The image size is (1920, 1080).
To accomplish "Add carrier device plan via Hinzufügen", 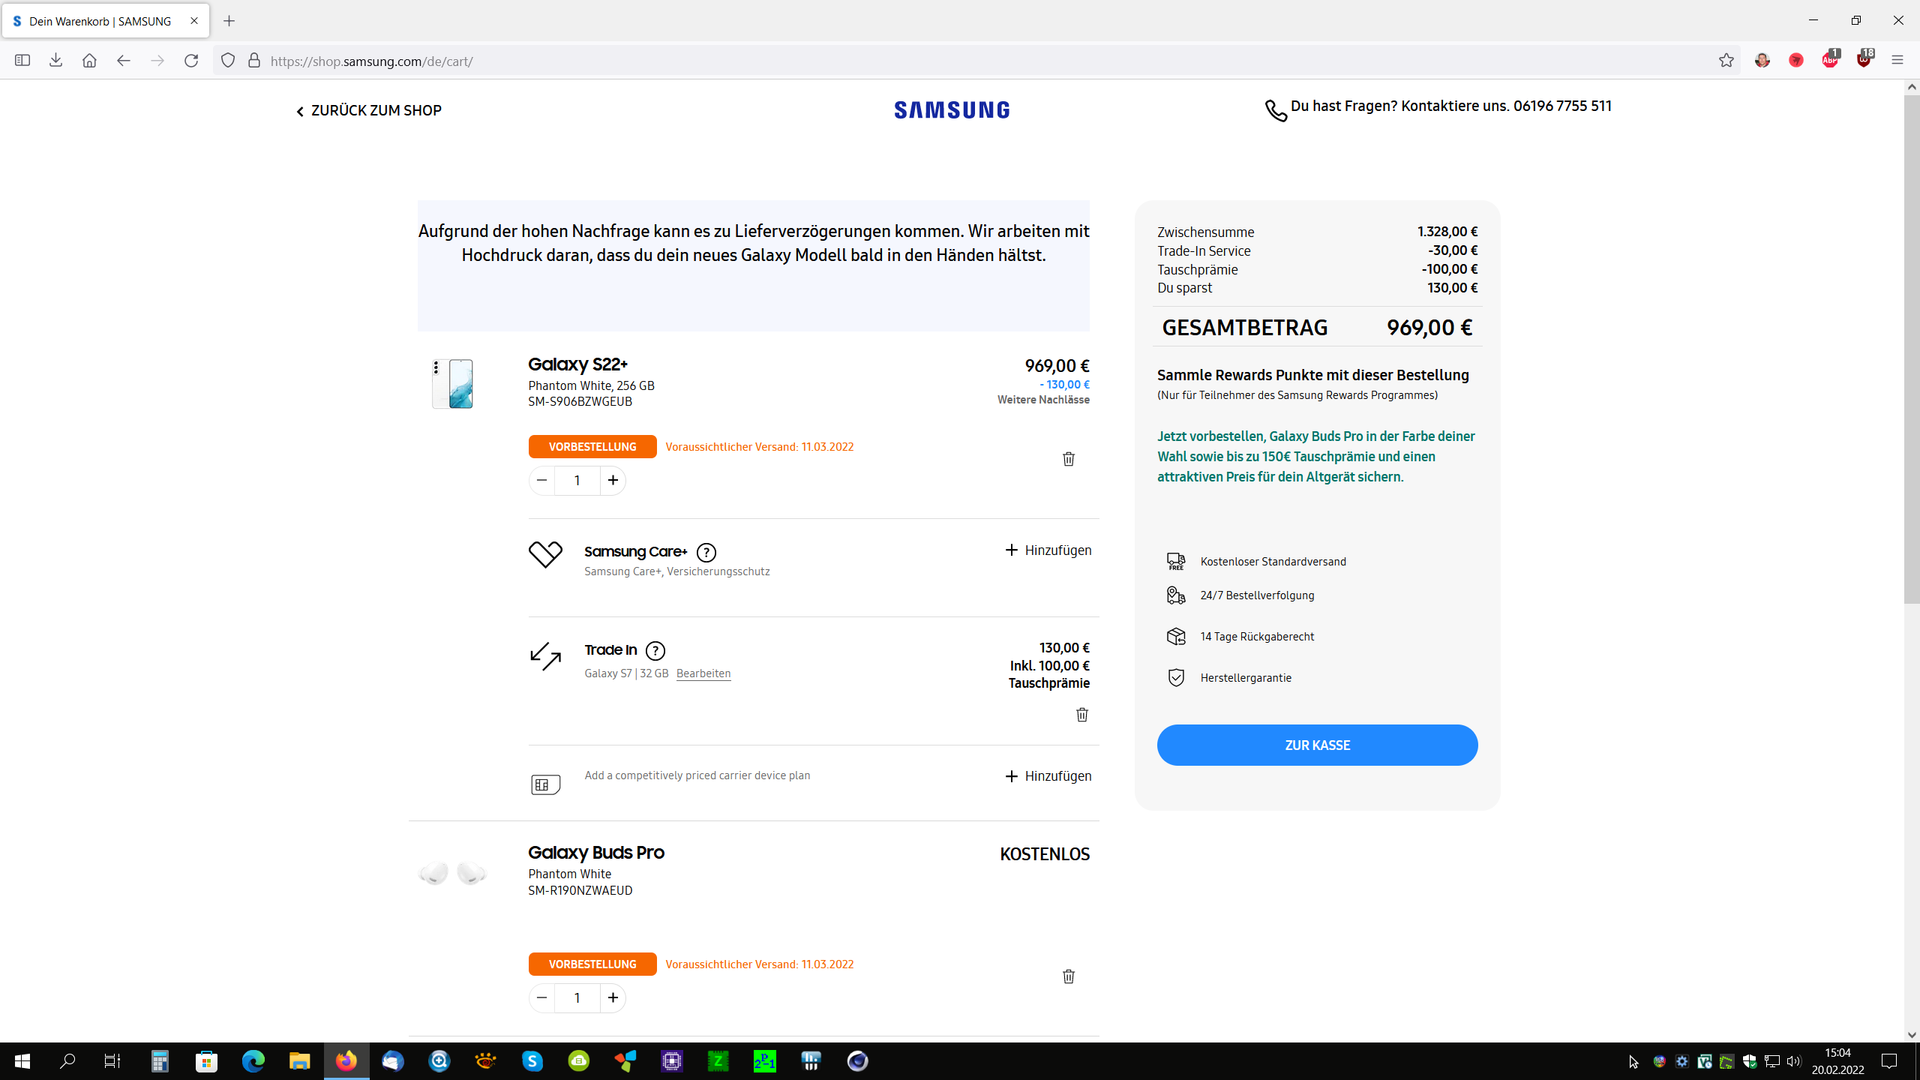I will [x=1048, y=776].
